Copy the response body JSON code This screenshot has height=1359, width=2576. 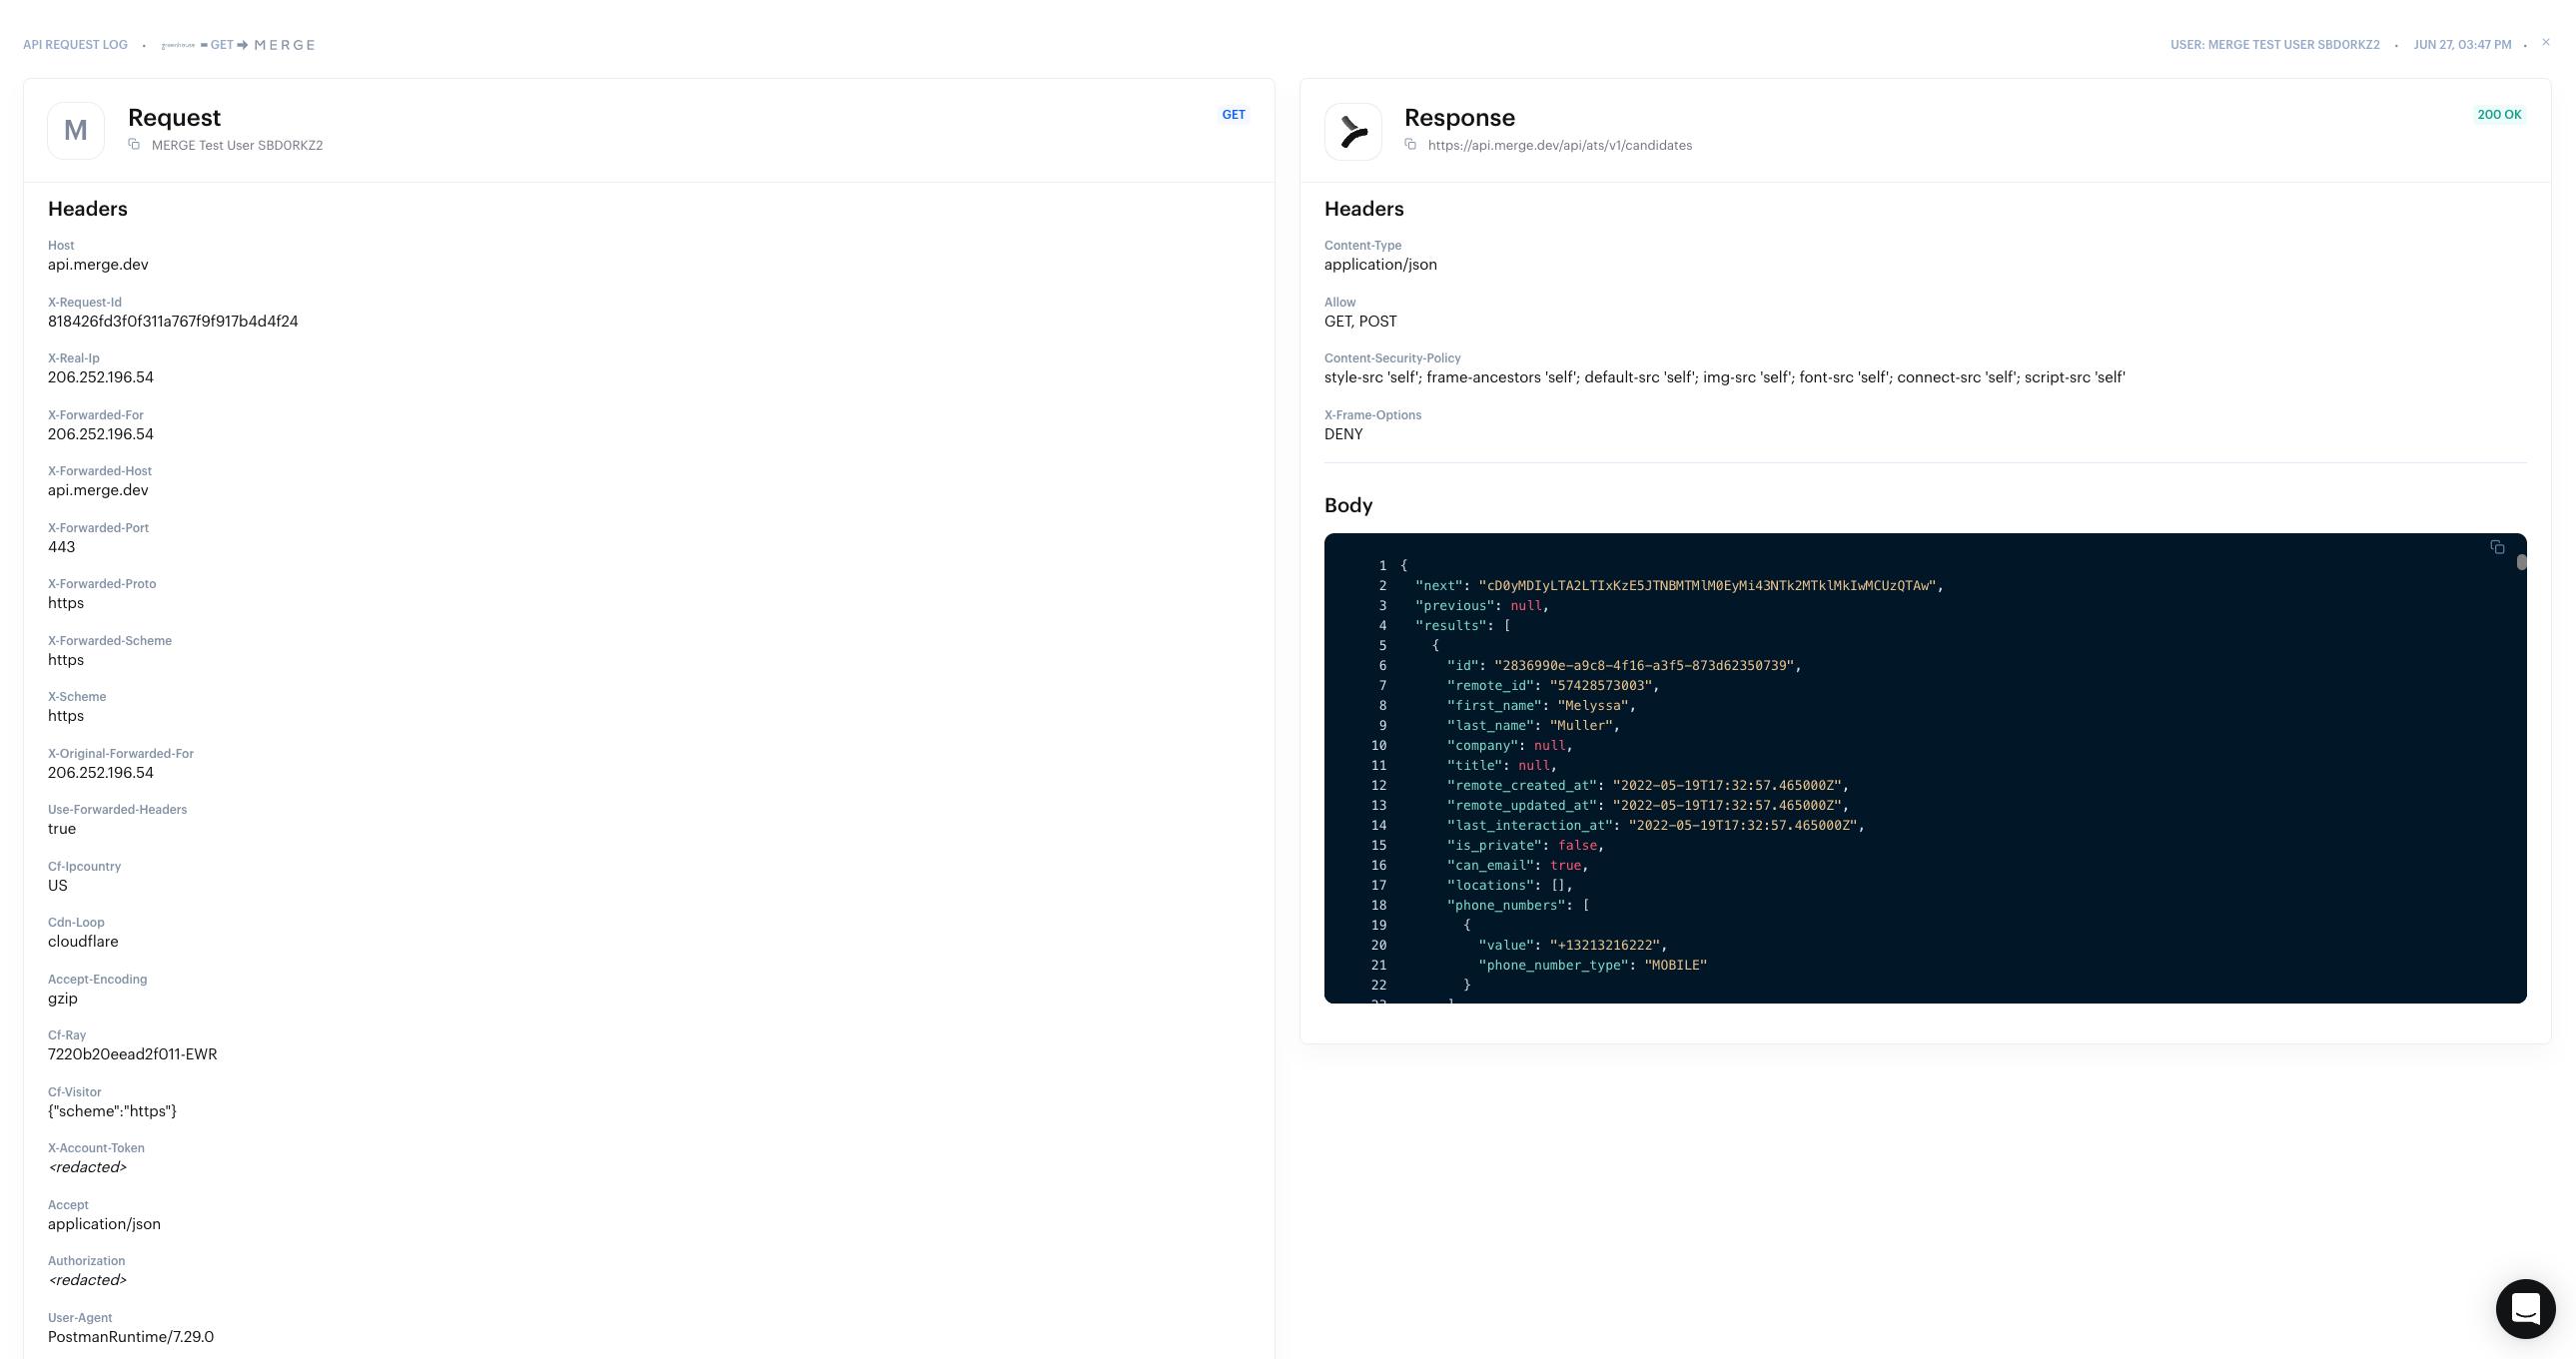(x=2497, y=547)
